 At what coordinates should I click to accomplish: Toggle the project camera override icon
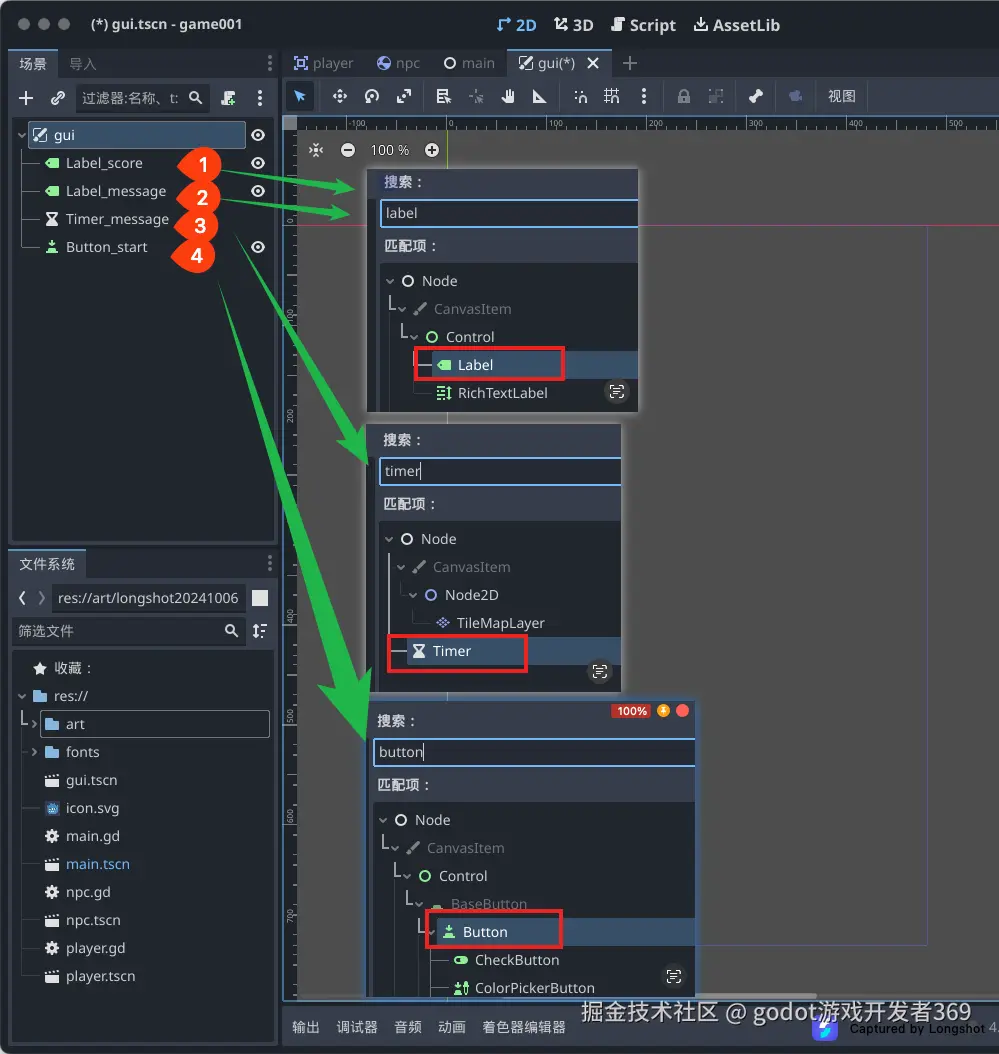pyautogui.click(x=795, y=96)
